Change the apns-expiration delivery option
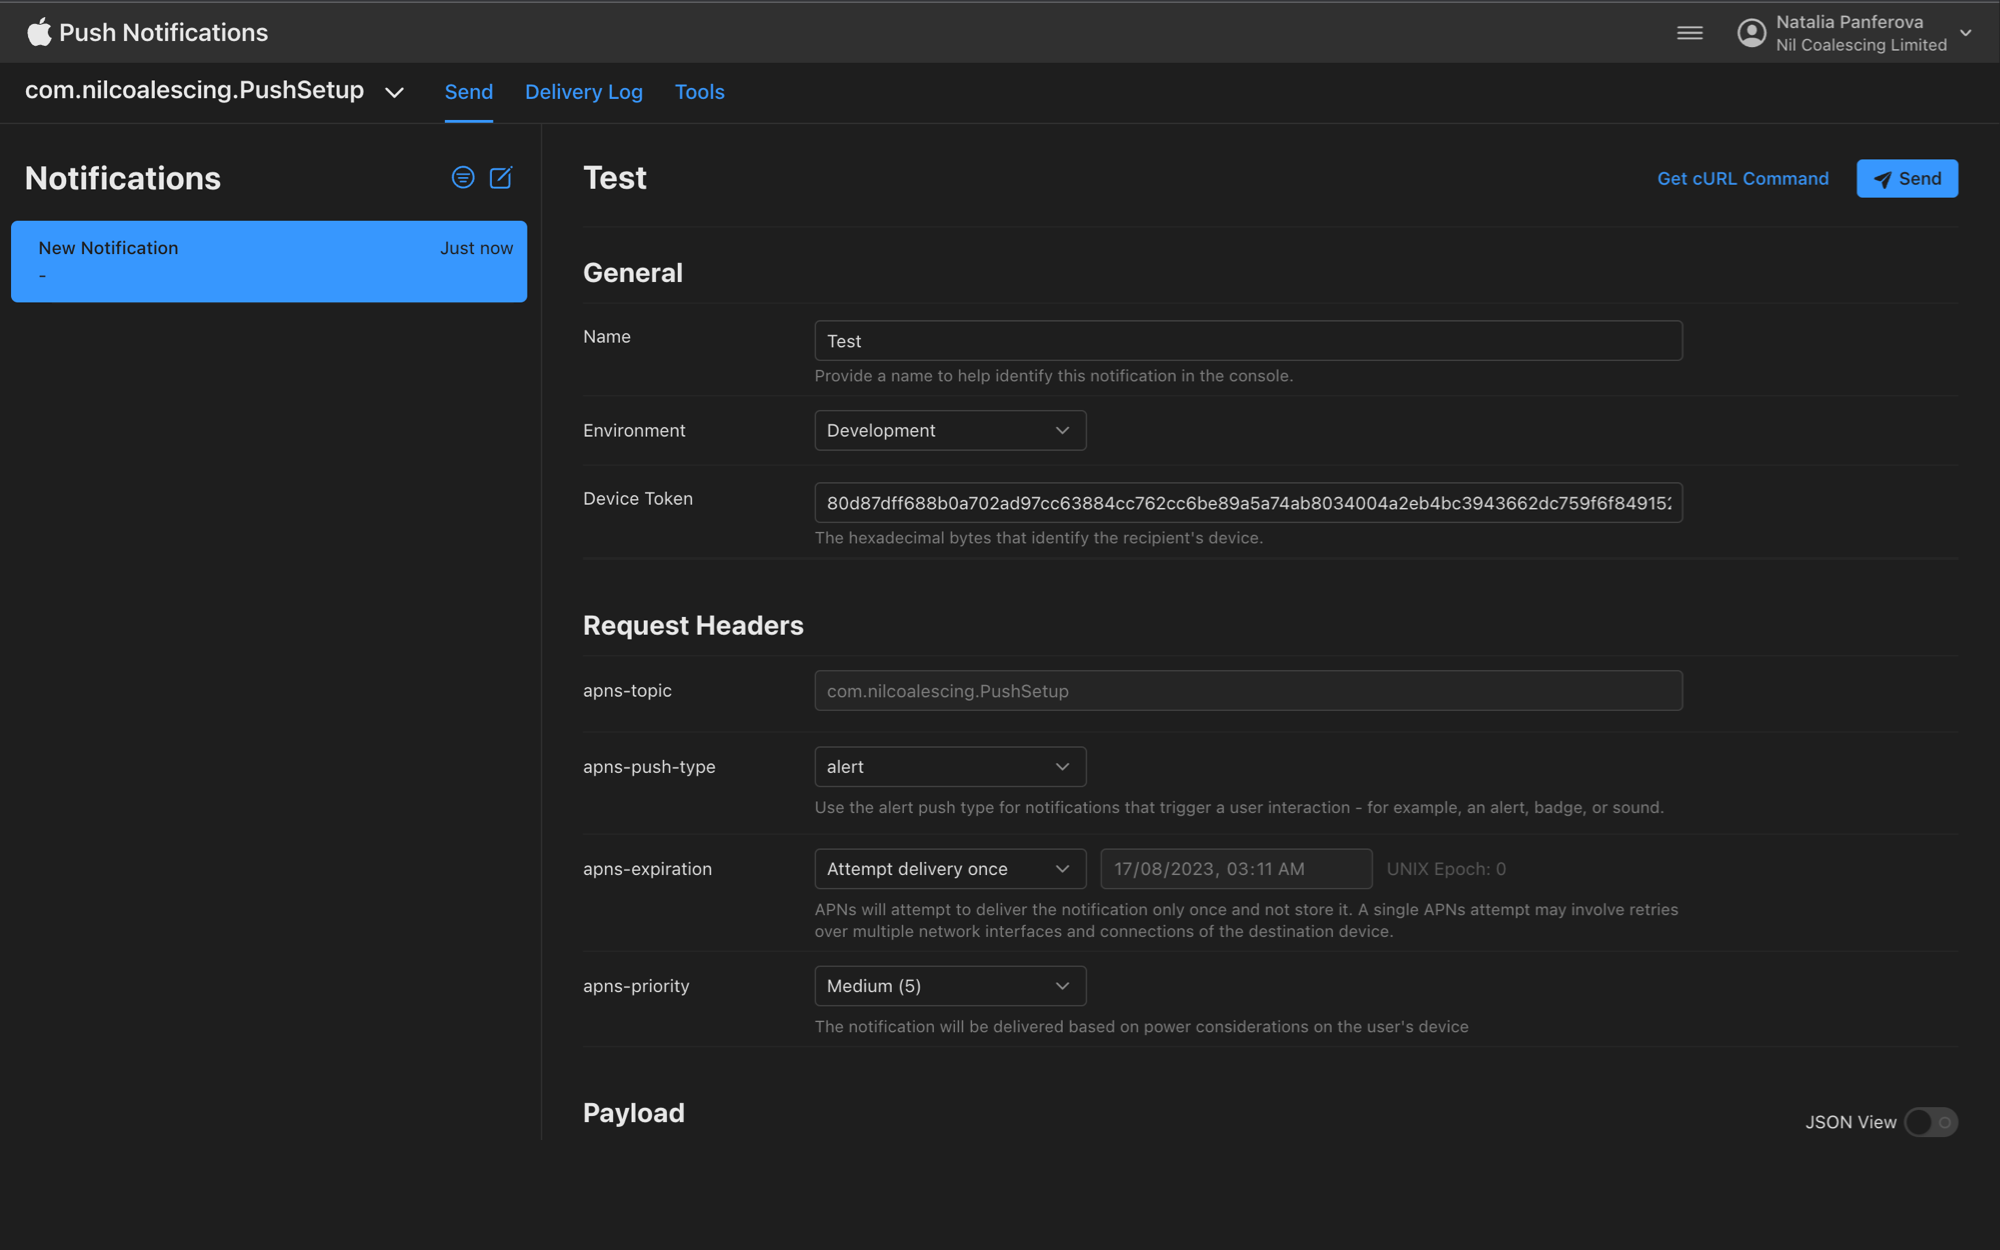The image size is (2000, 1250). [949, 868]
